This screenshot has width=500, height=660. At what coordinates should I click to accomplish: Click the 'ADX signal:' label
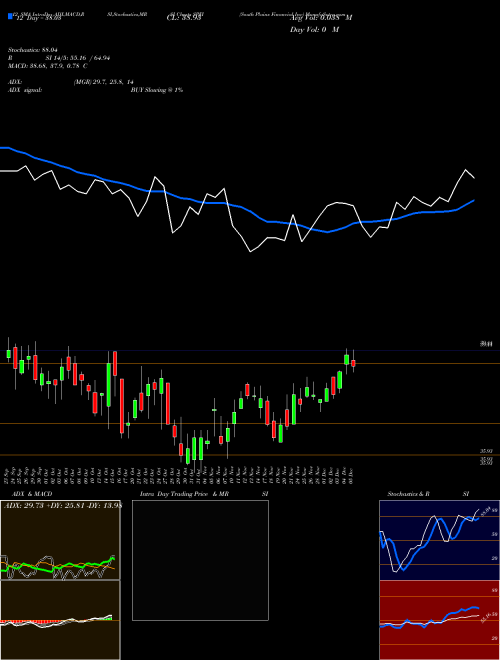25,90
